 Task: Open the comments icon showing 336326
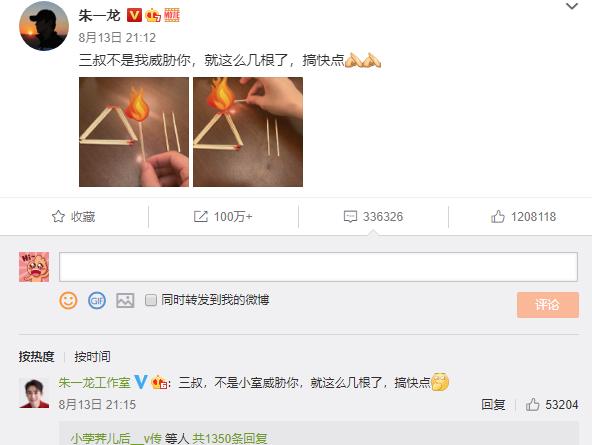pyautogui.click(x=350, y=217)
